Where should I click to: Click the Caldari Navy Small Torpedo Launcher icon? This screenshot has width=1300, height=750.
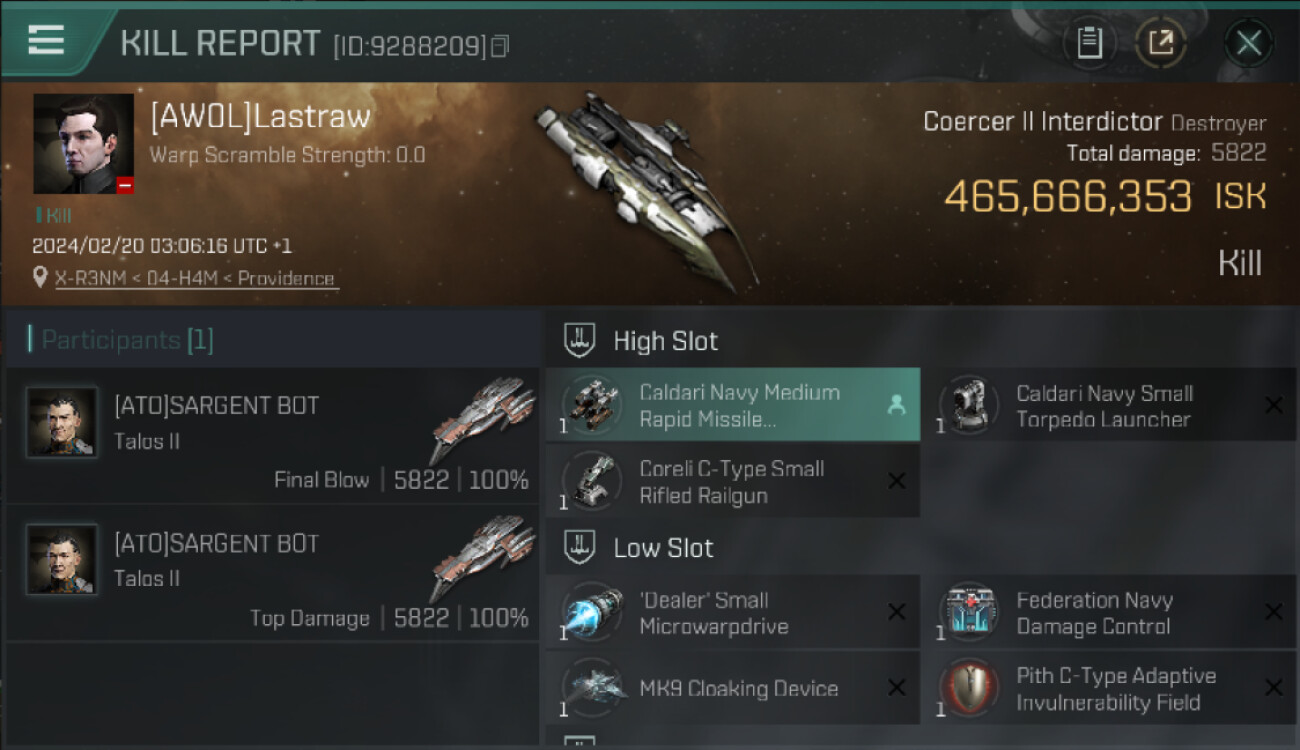970,405
